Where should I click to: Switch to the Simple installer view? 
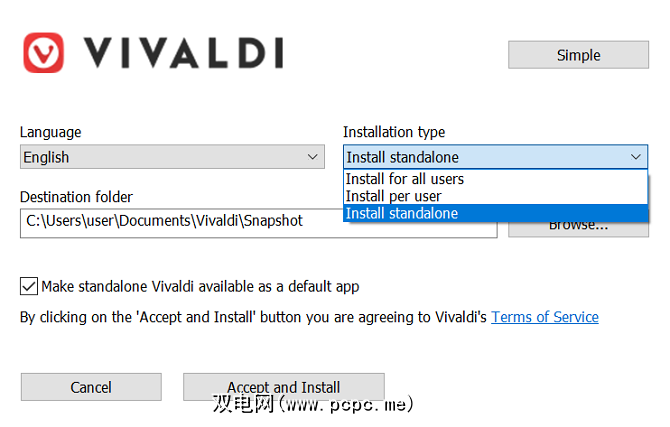tap(578, 55)
